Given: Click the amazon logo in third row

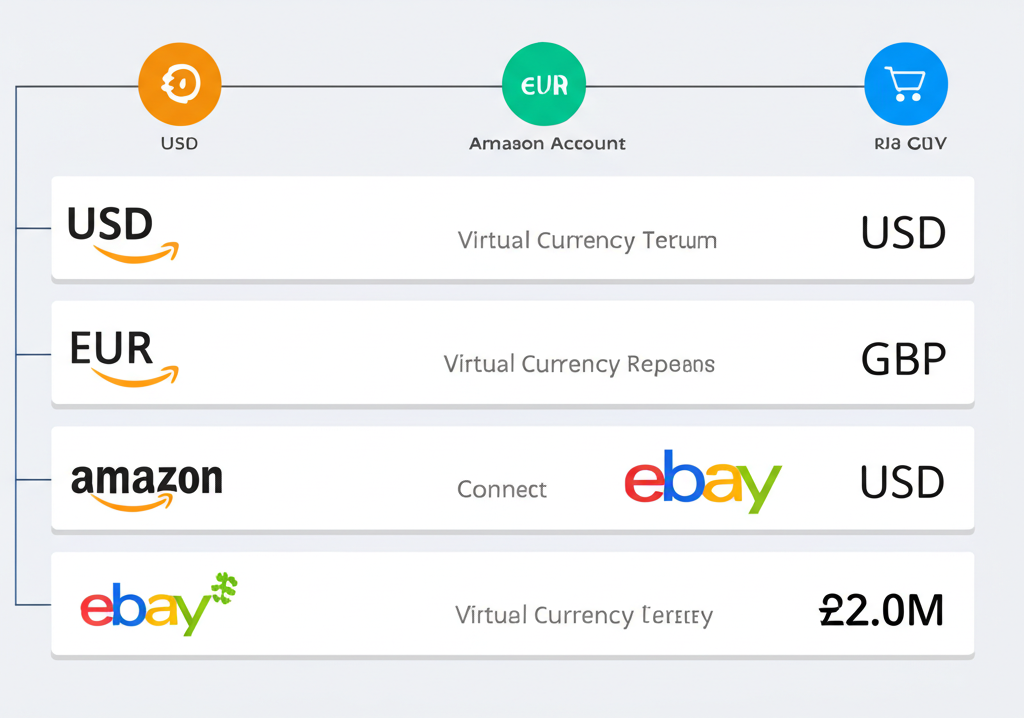Looking at the screenshot, I should [146, 483].
